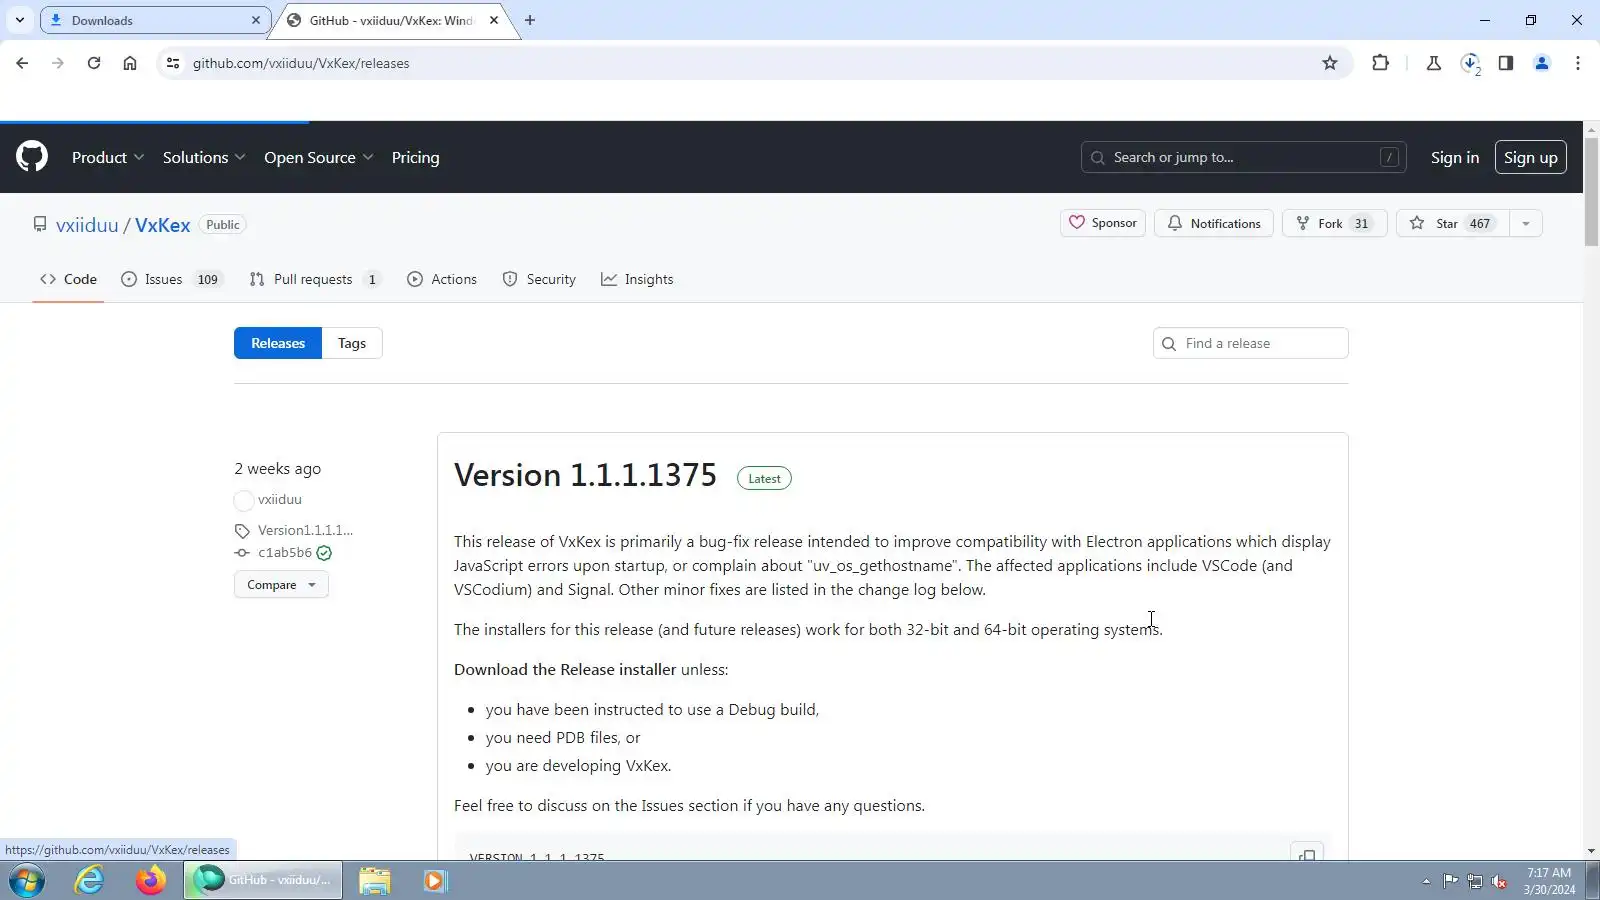The width and height of the screenshot is (1600, 900).
Task: Open the Insights tab
Action: [x=637, y=280]
